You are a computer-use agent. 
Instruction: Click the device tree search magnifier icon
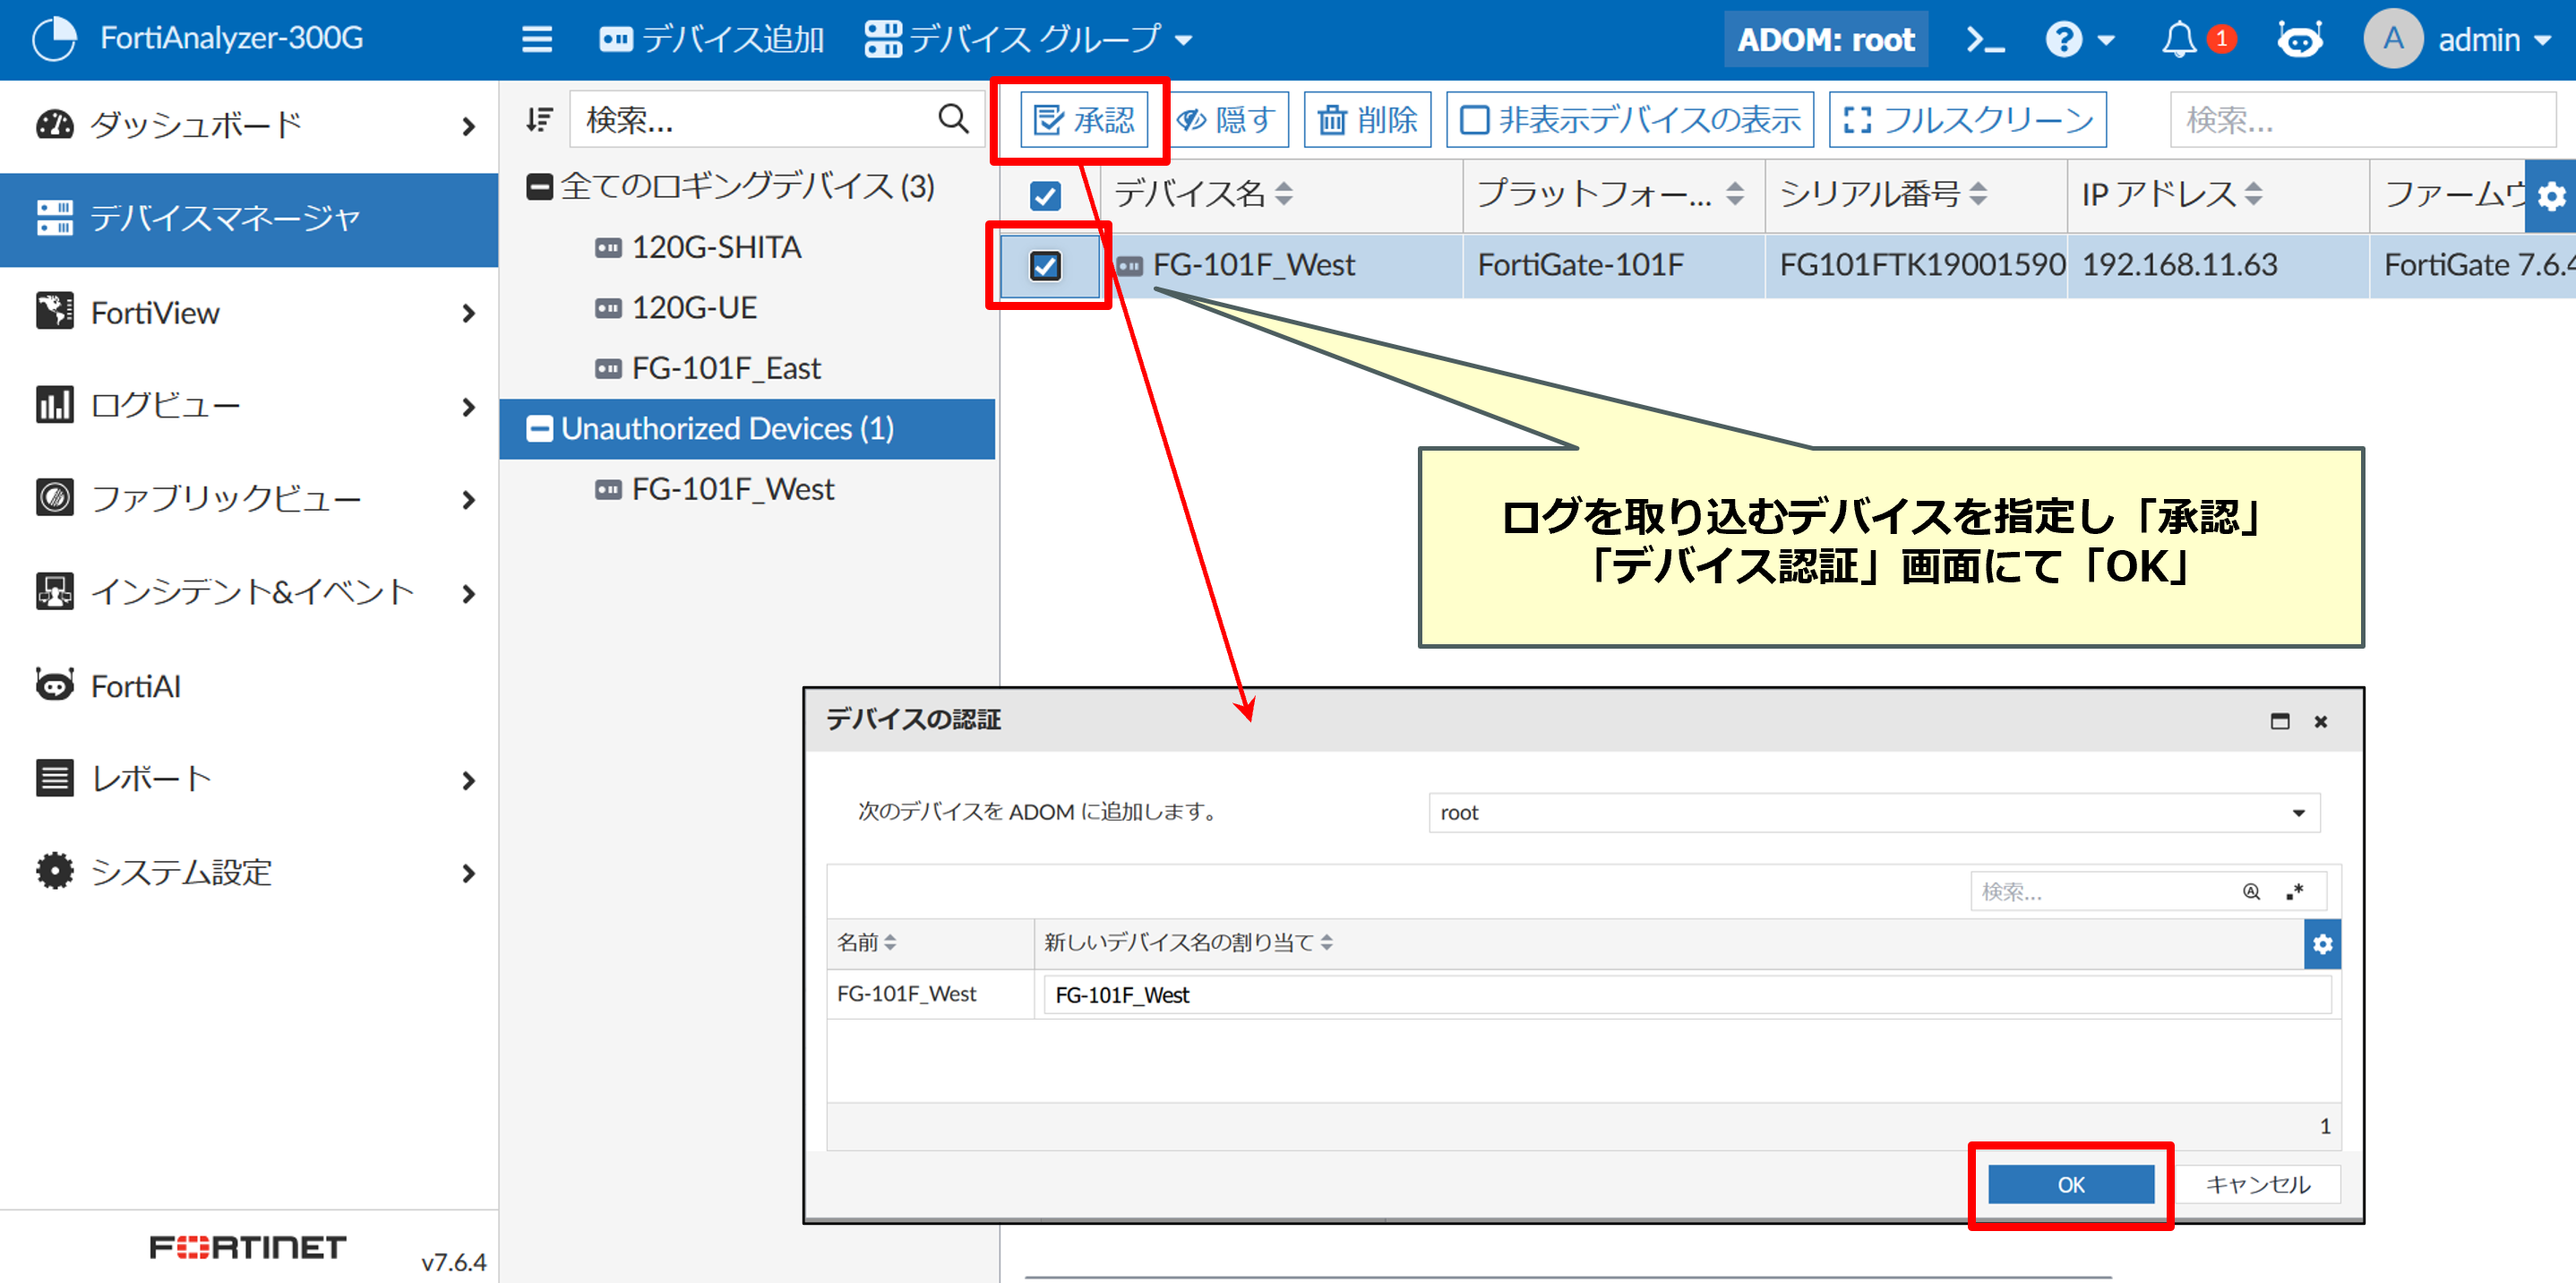click(x=953, y=120)
